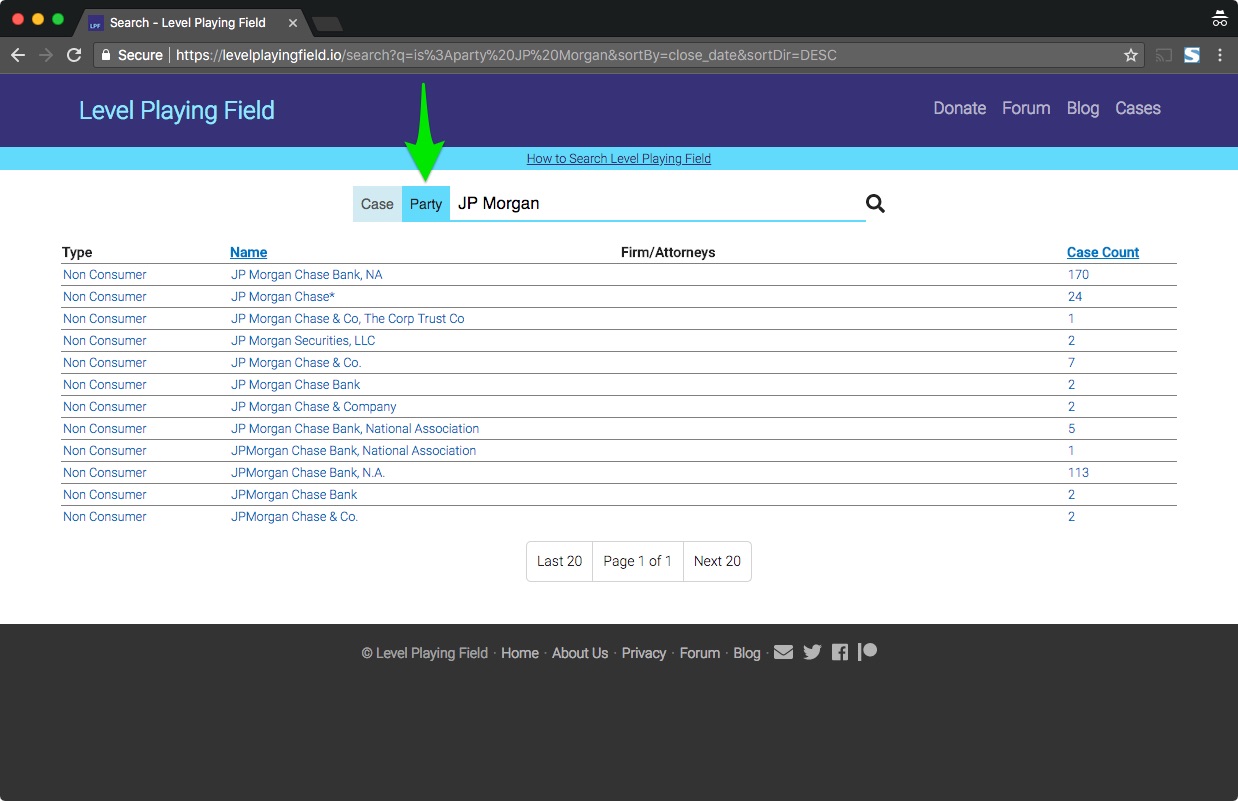Open the JPMorgan Chase & Co. party row

pyautogui.click(x=294, y=516)
